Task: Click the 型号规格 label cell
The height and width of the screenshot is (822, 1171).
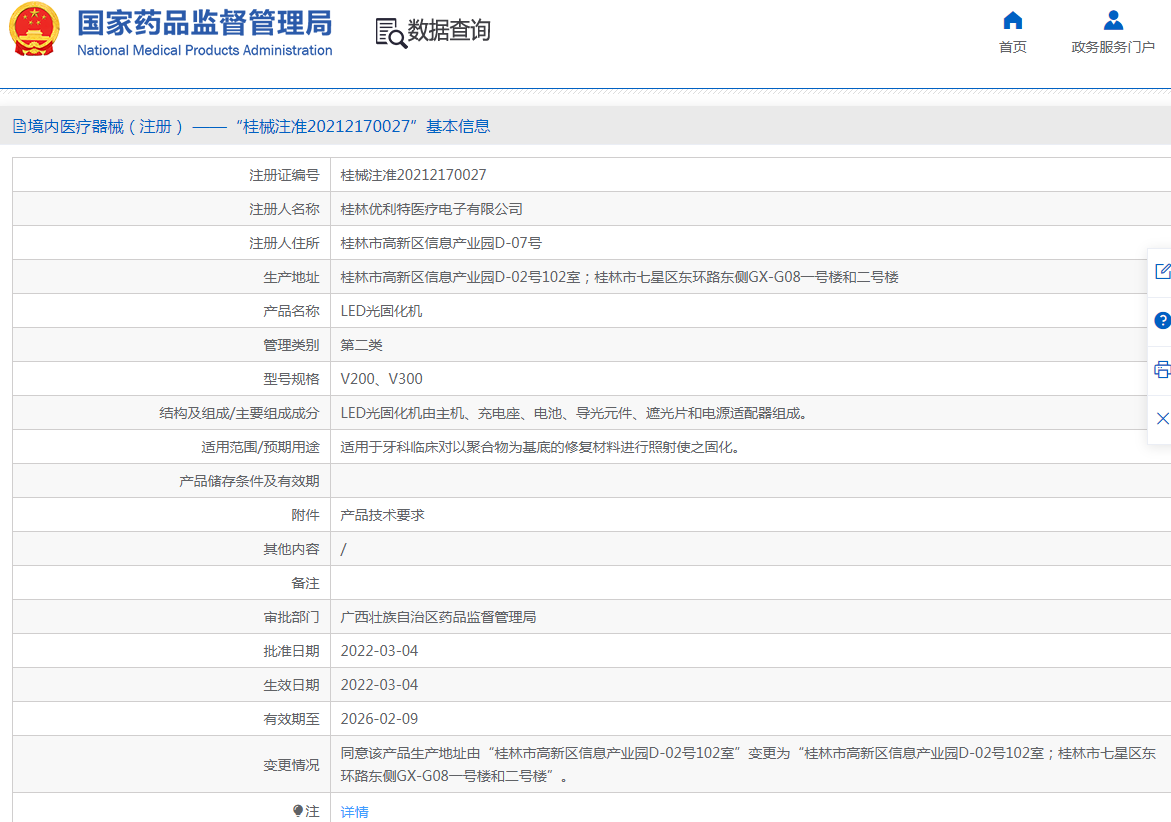Action: (x=172, y=379)
